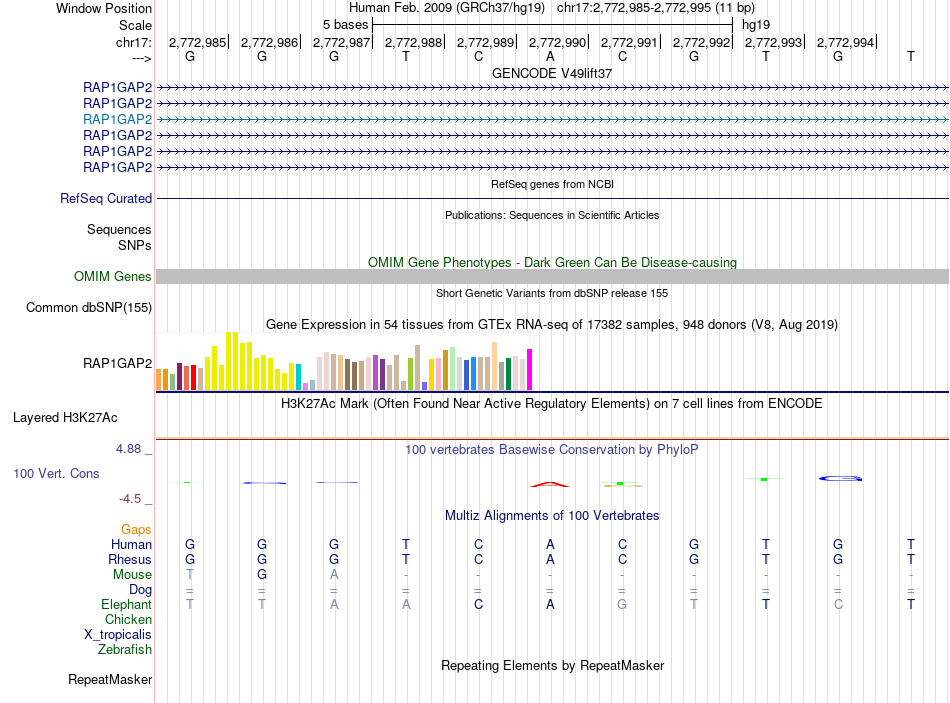Click the orange Gaps label in Multiz alignment
This screenshot has height=703, width=950.
(136, 529)
